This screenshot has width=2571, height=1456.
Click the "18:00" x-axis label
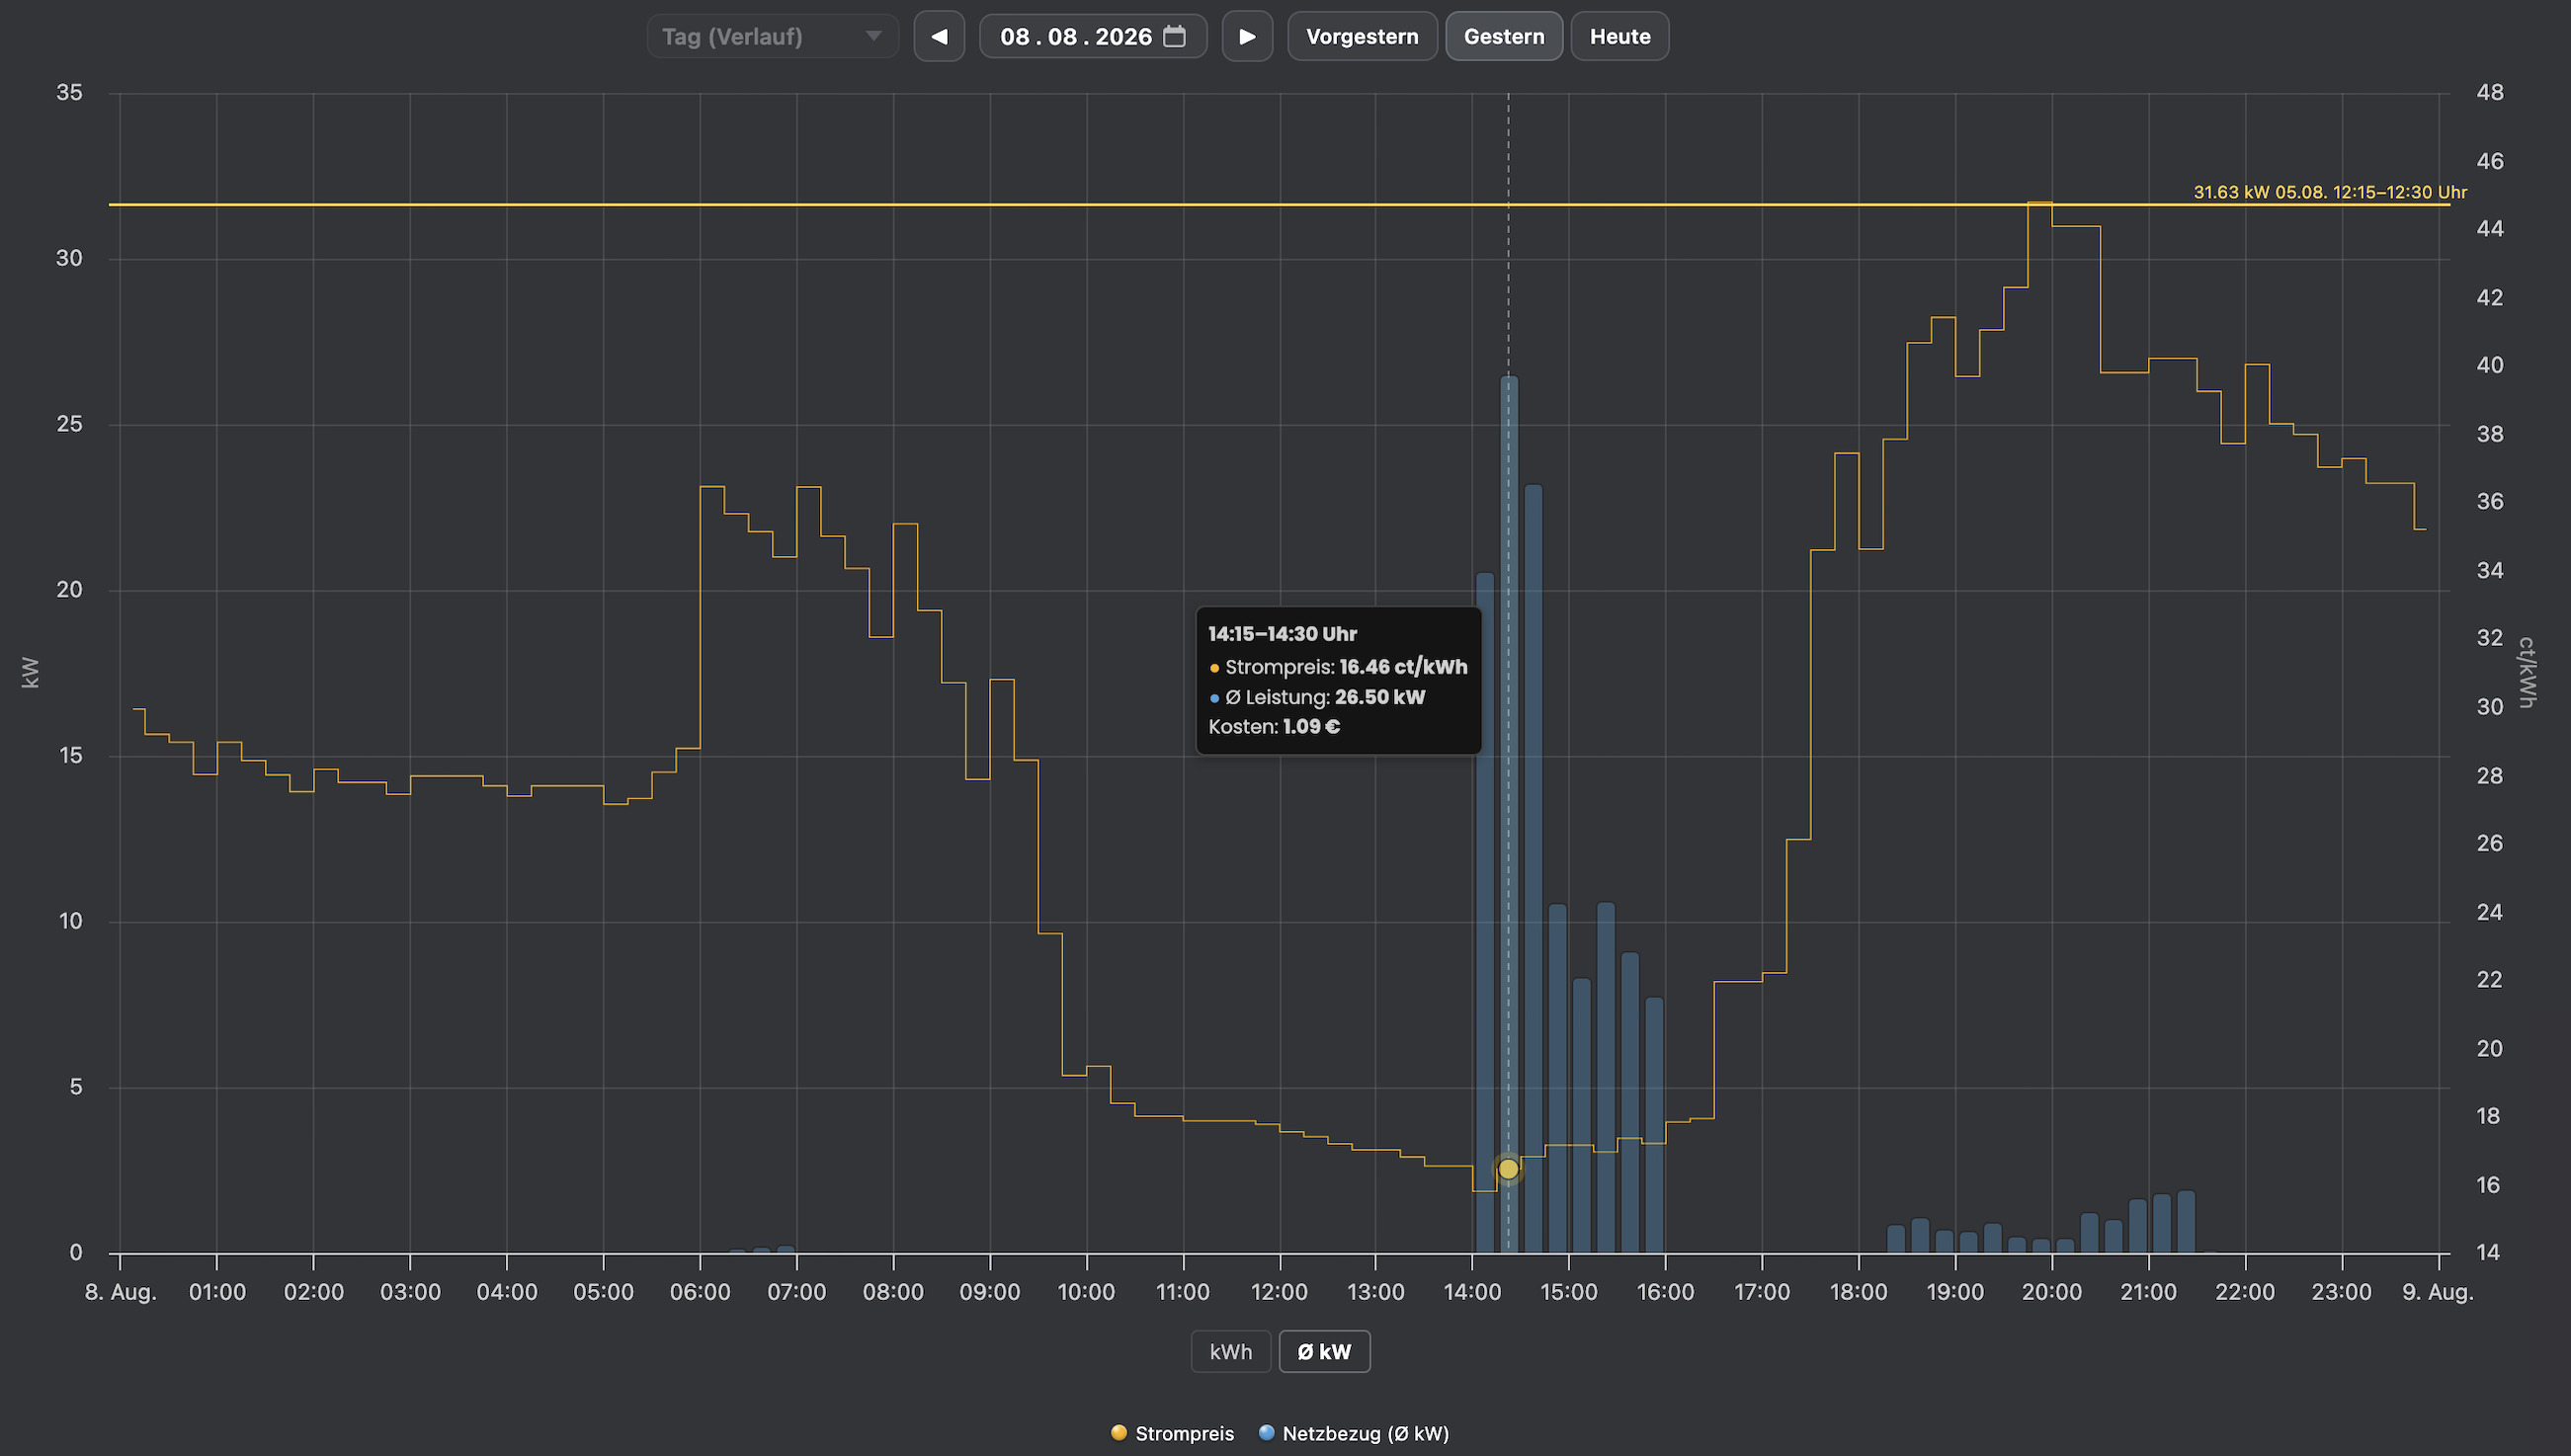[x=1858, y=1292]
